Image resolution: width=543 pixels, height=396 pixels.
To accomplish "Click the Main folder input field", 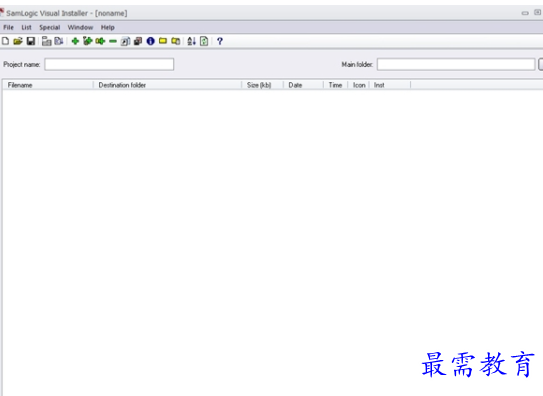I will pyautogui.click(x=456, y=64).
